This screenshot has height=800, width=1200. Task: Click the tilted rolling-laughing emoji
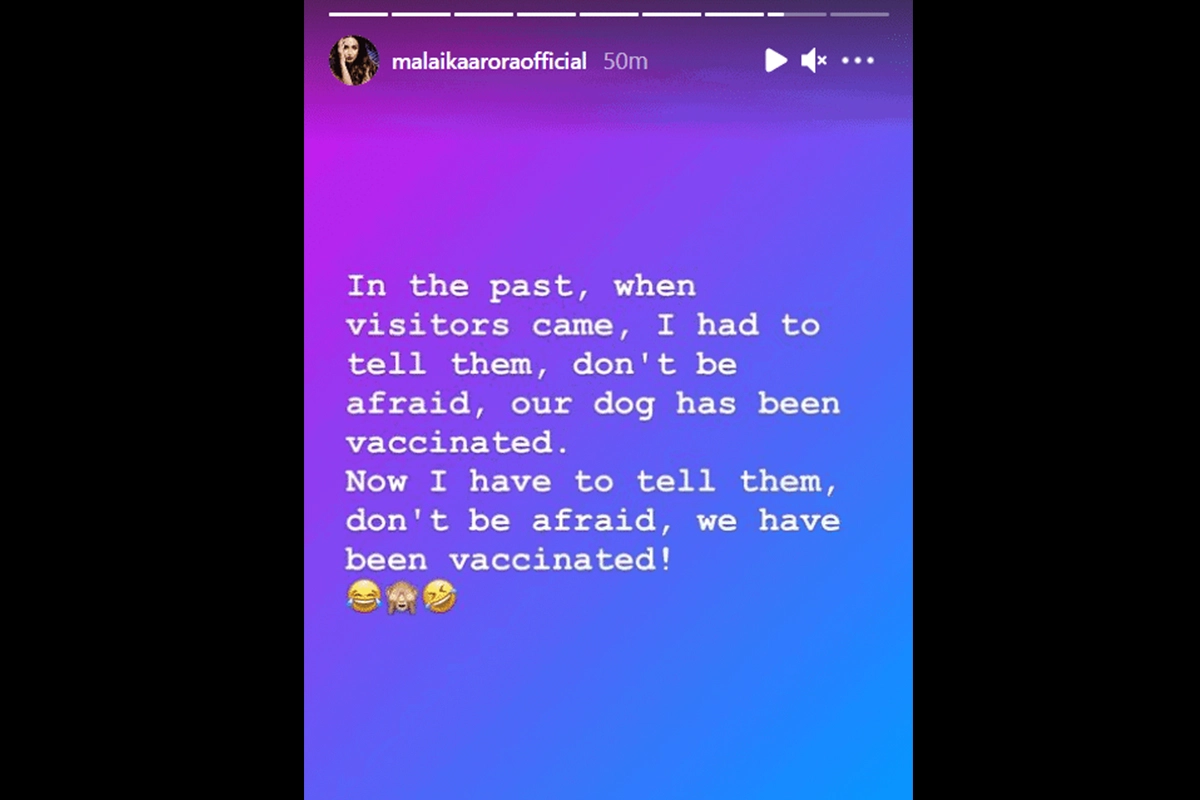click(x=440, y=597)
